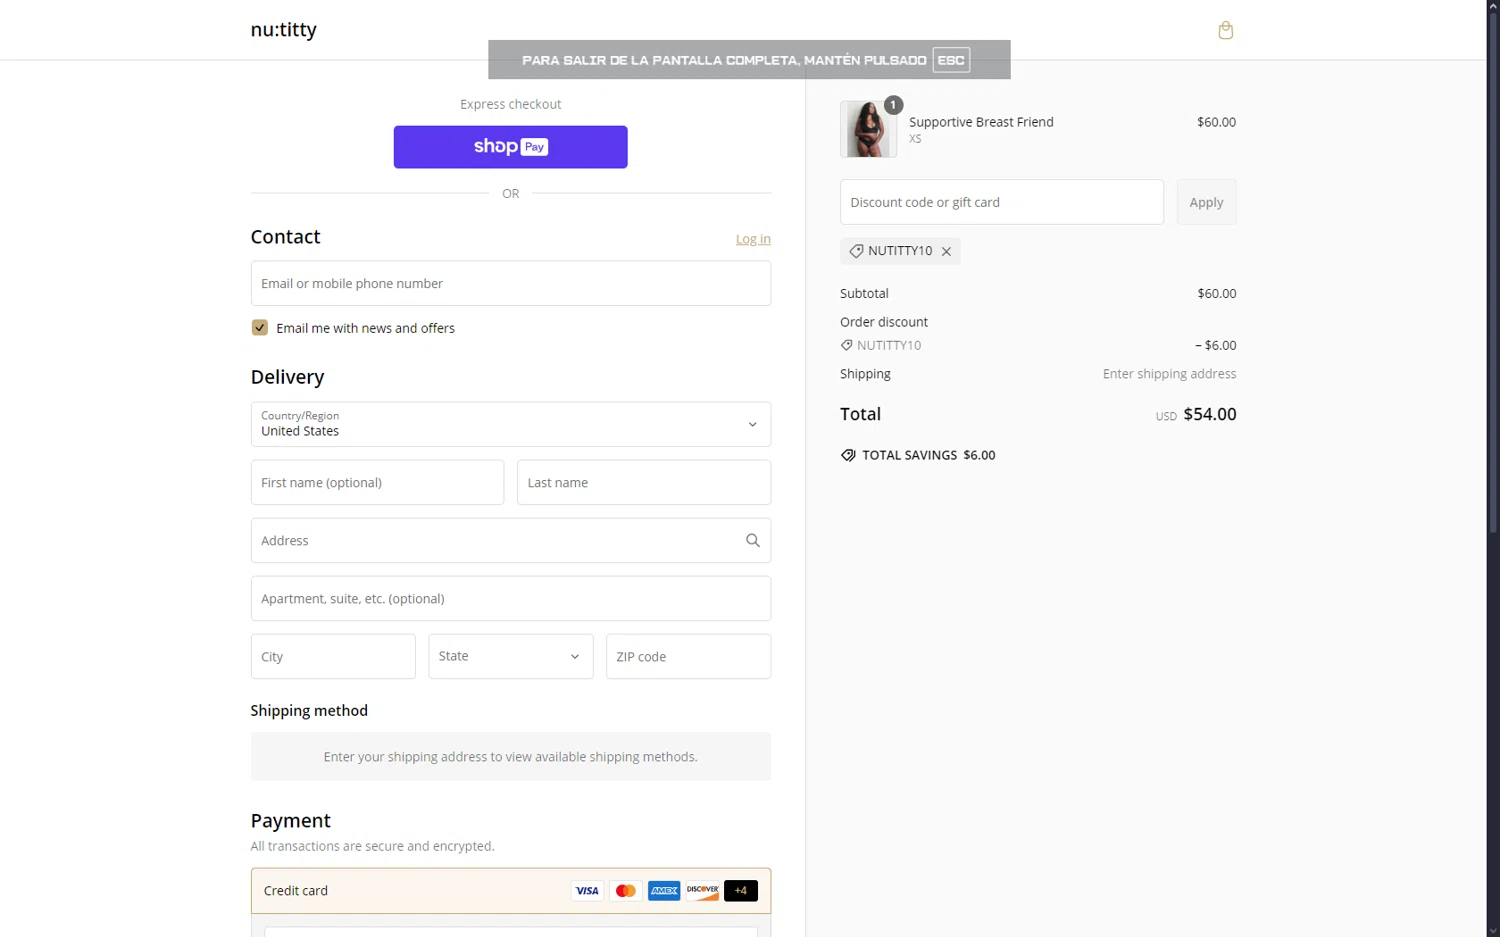Click the First name (optional) field
The image size is (1500, 937).
click(x=377, y=482)
